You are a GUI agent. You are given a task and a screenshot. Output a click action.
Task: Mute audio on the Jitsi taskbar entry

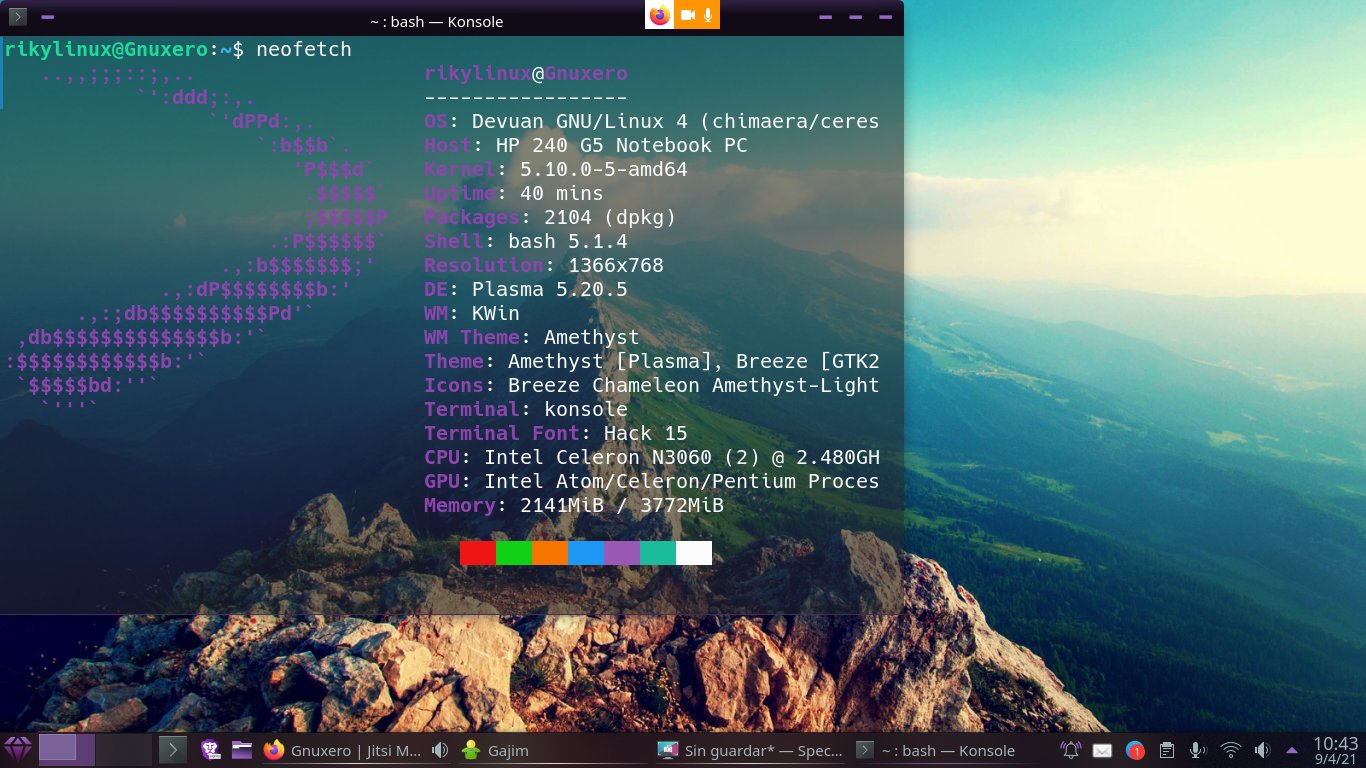(439, 750)
